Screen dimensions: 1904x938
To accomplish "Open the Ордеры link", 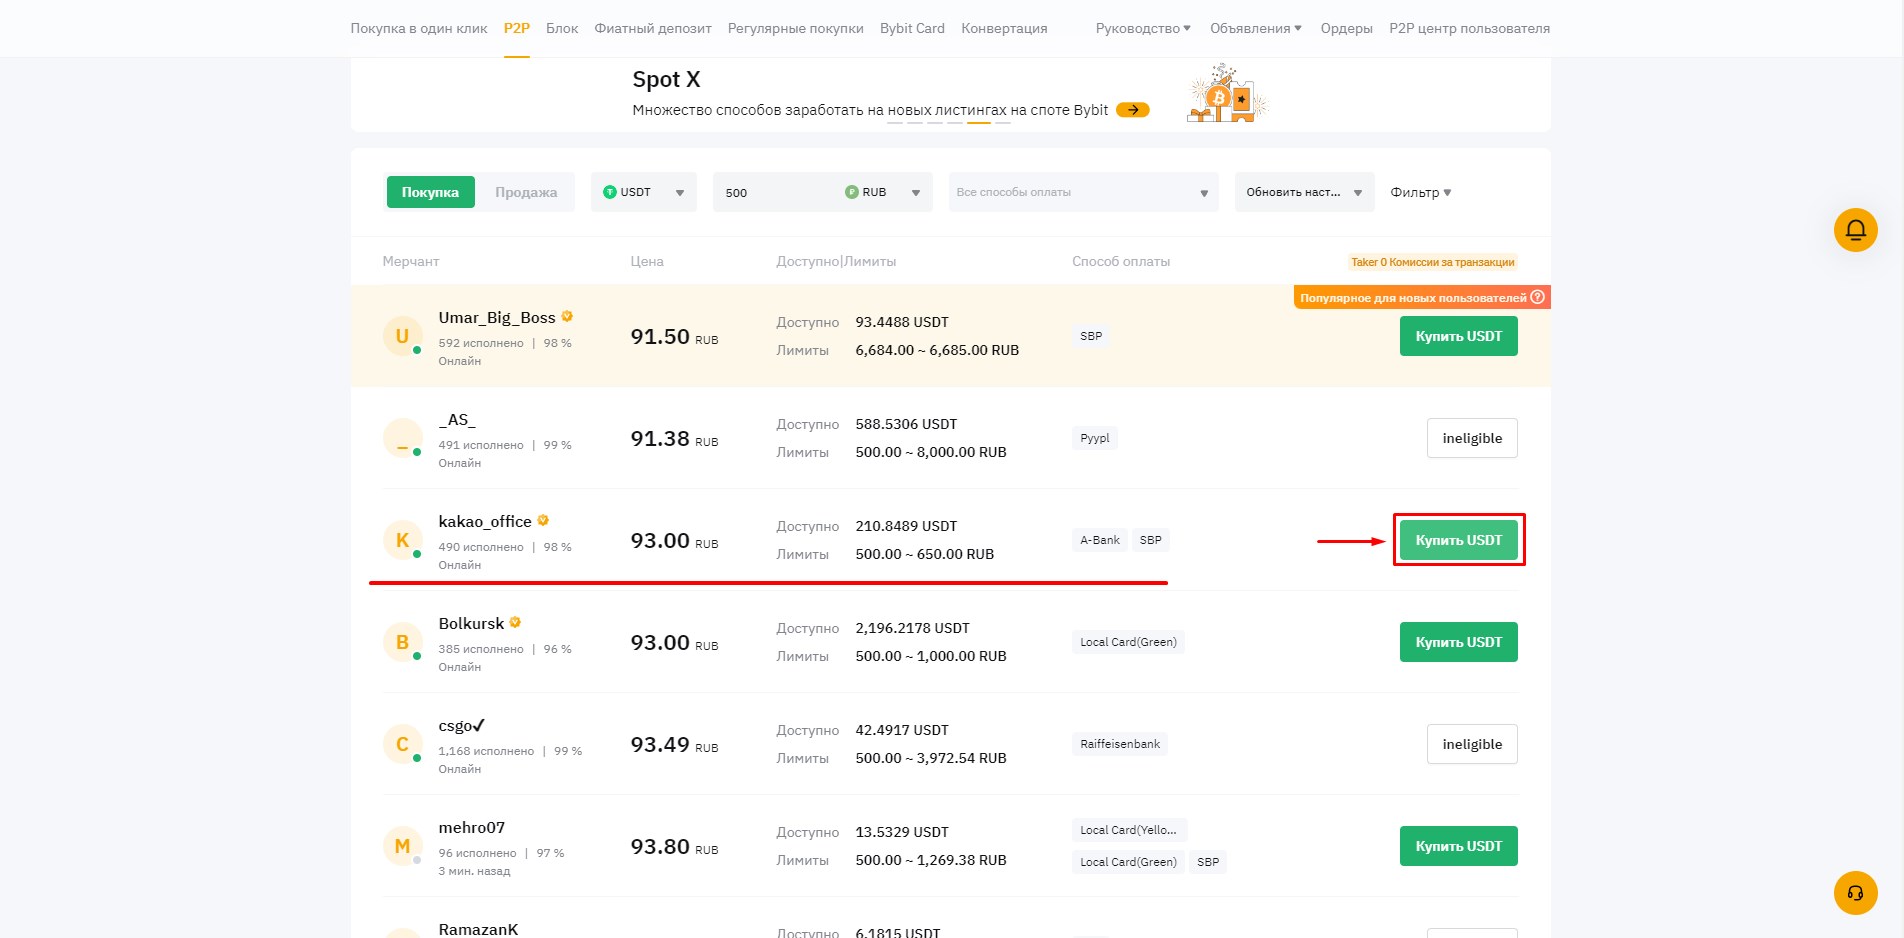I will point(1346,28).
